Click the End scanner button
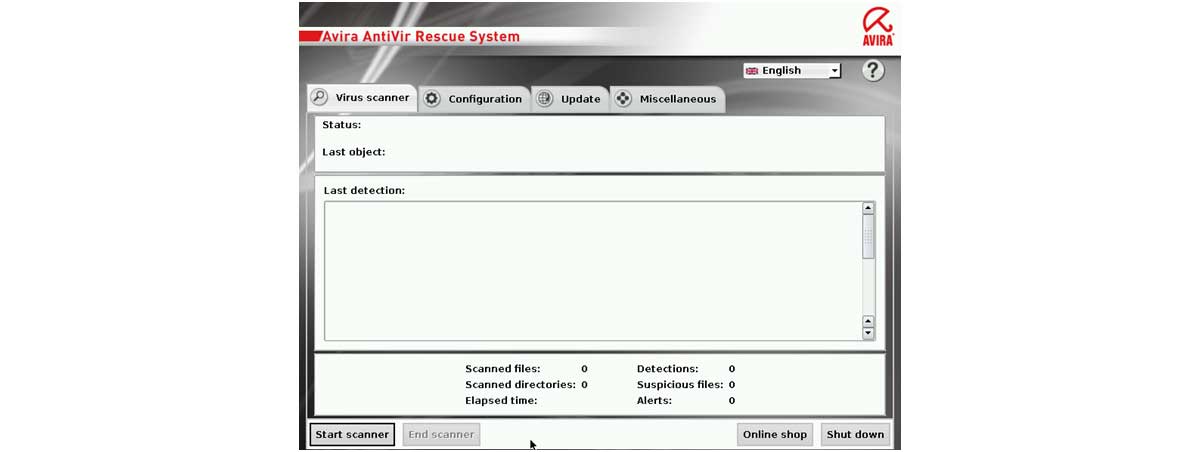The image size is (1200, 452). pos(441,434)
